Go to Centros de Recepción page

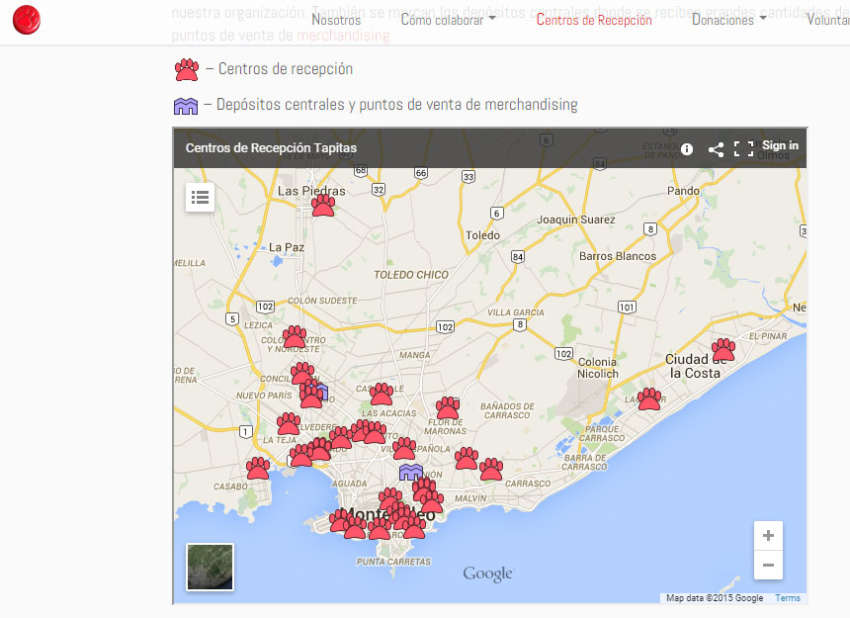pos(594,20)
